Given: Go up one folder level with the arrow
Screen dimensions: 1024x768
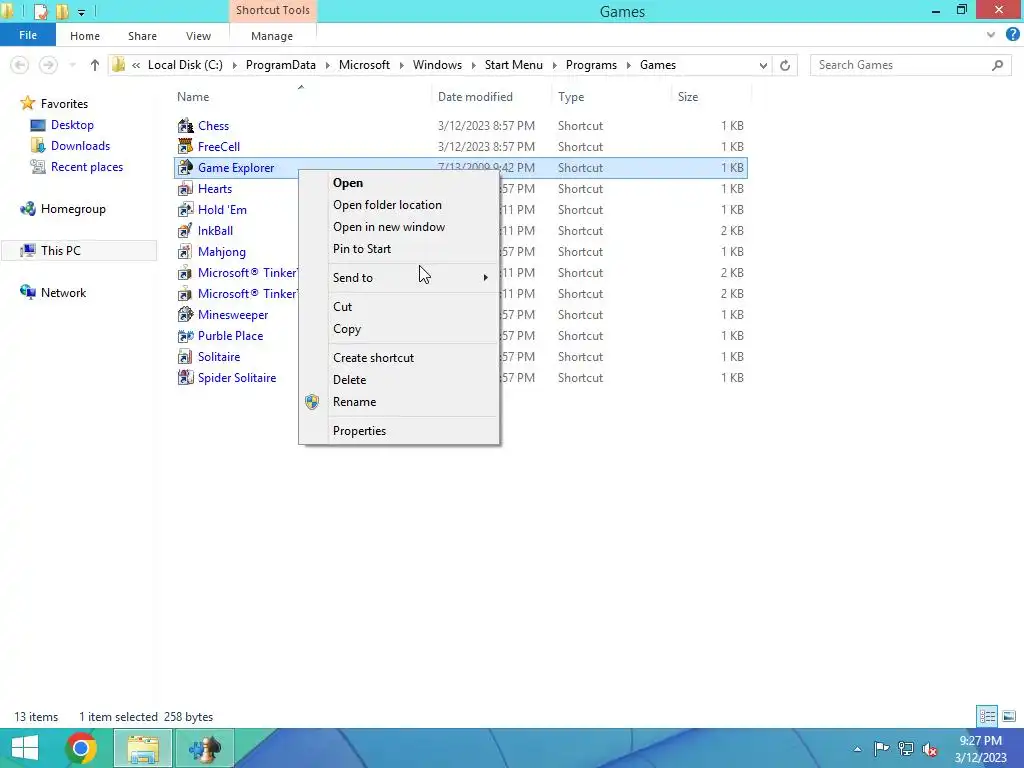Looking at the screenshot, I should tap(95, 65).
